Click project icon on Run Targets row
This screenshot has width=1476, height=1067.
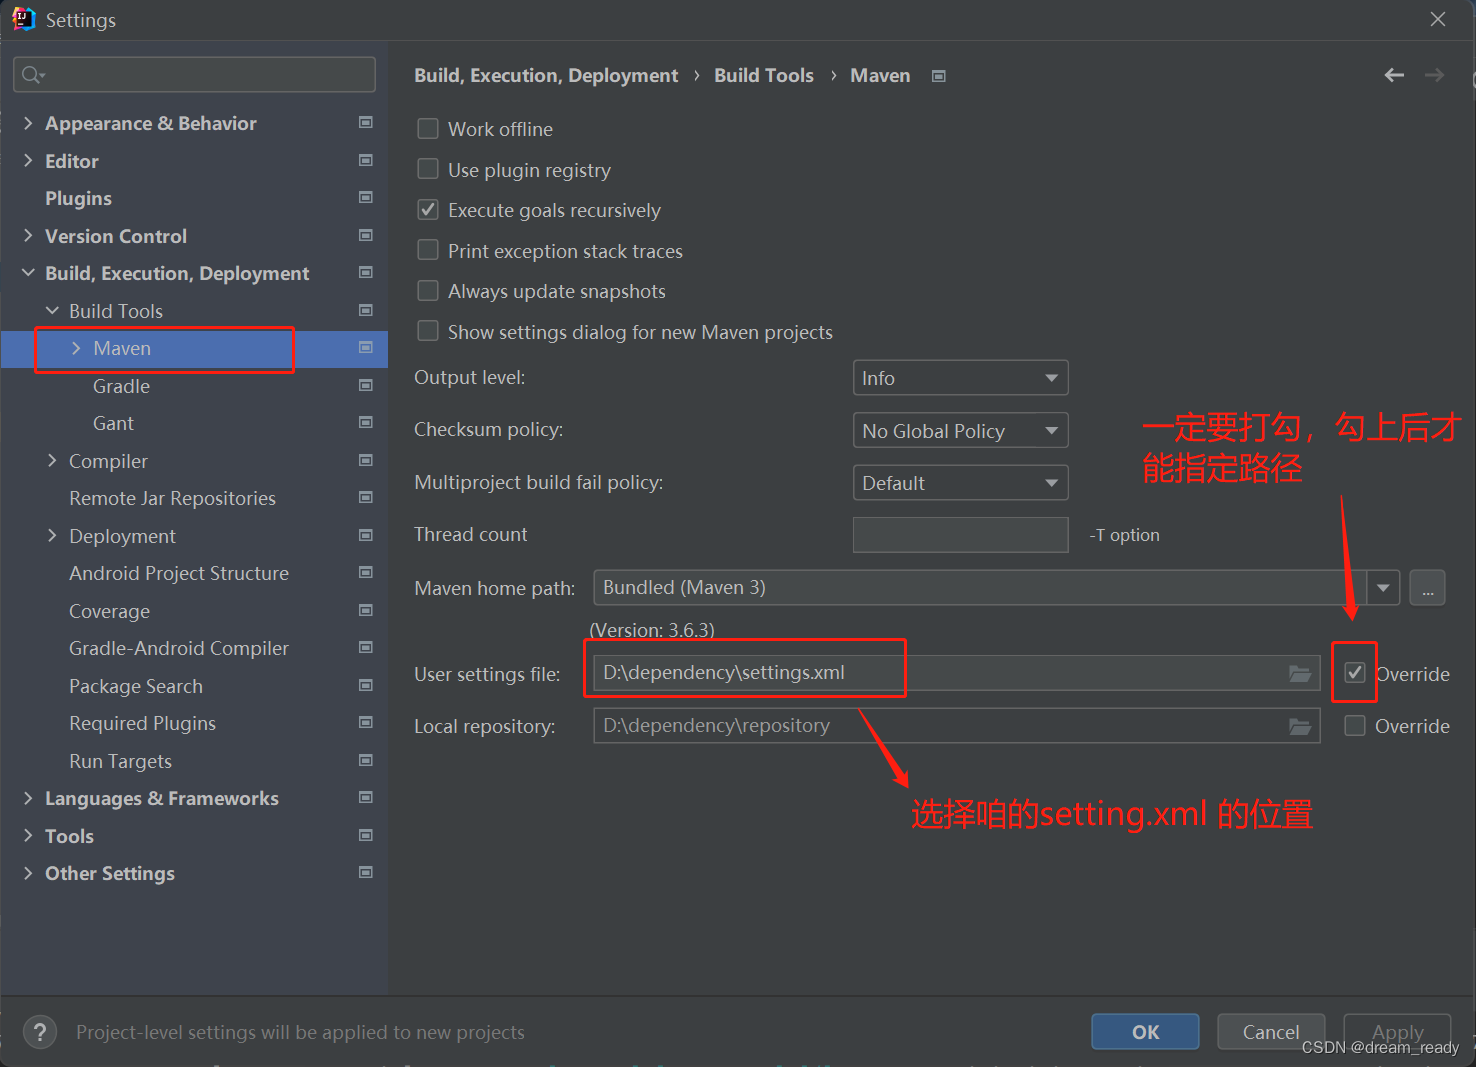click(366, 760)
